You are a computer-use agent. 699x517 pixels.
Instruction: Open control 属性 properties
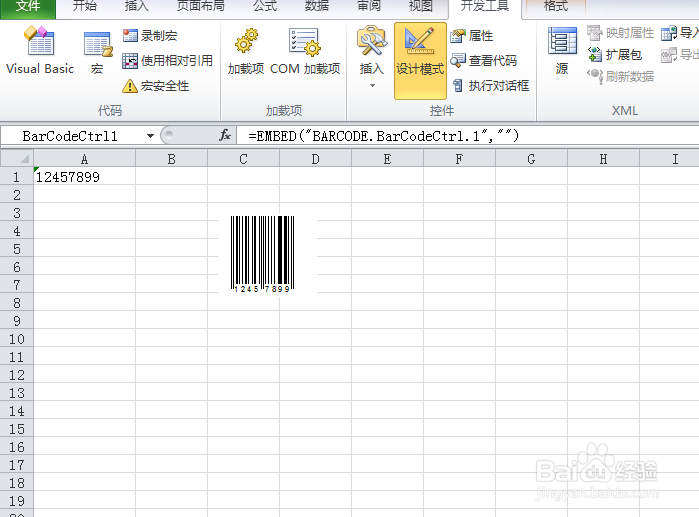[x=472, y=36]
